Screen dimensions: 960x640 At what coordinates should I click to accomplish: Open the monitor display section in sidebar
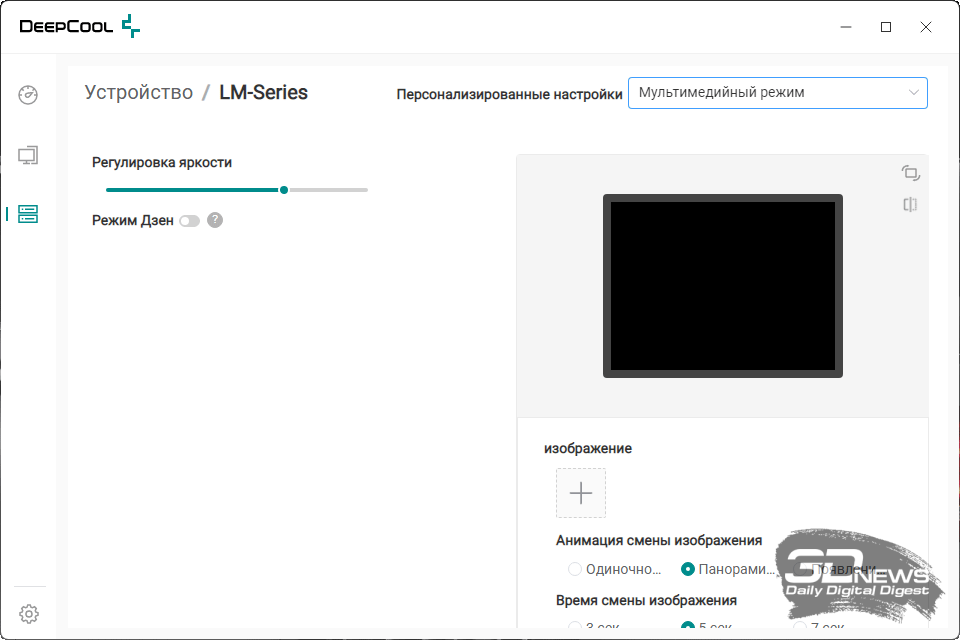click(28, 155)
